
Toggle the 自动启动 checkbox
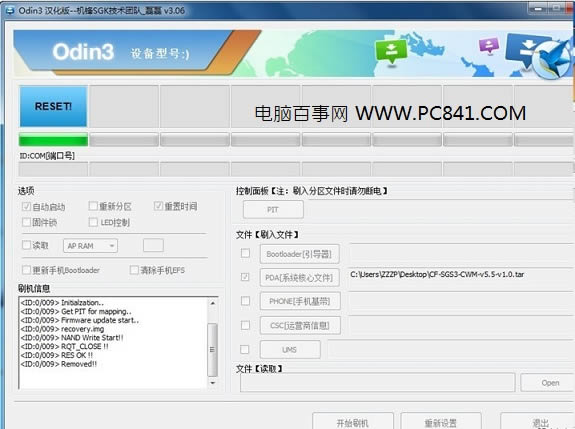[x=26, y=206]
